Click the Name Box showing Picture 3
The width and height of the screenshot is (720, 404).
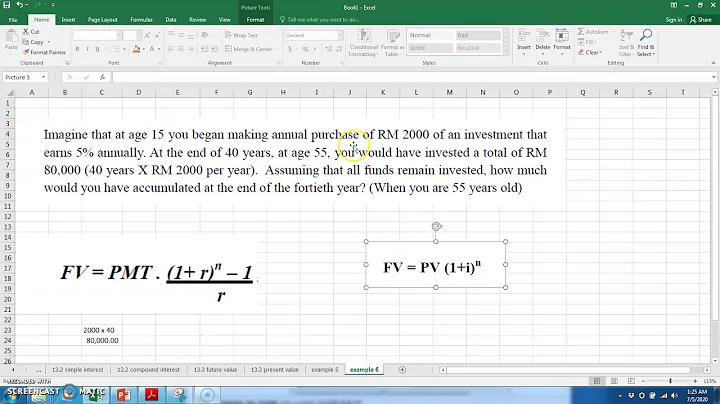25,77
